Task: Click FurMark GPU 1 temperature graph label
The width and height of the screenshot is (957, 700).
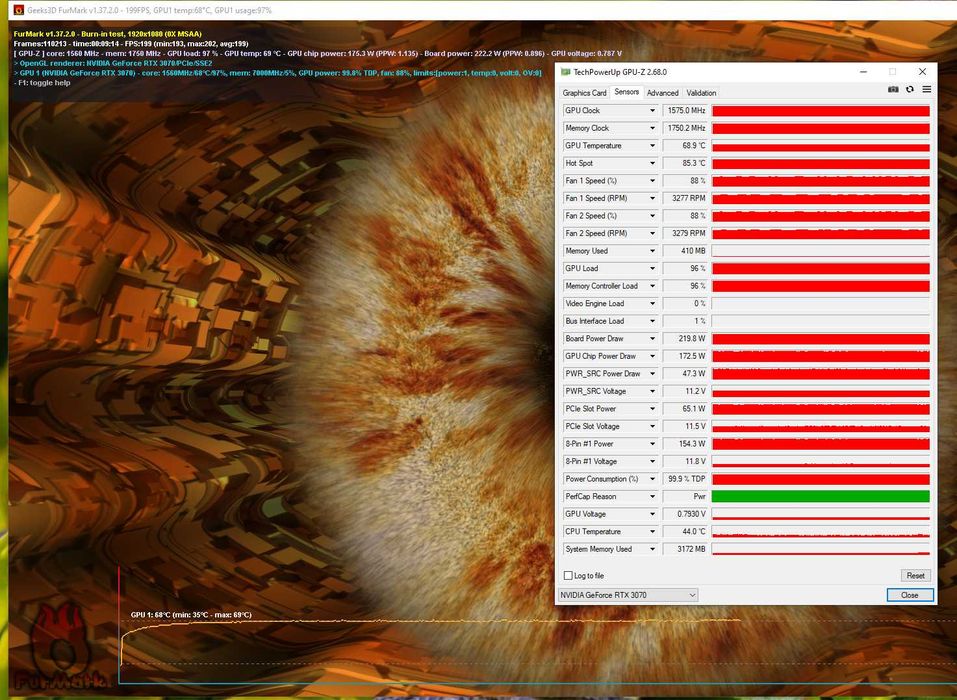Action: coord(191,615)
